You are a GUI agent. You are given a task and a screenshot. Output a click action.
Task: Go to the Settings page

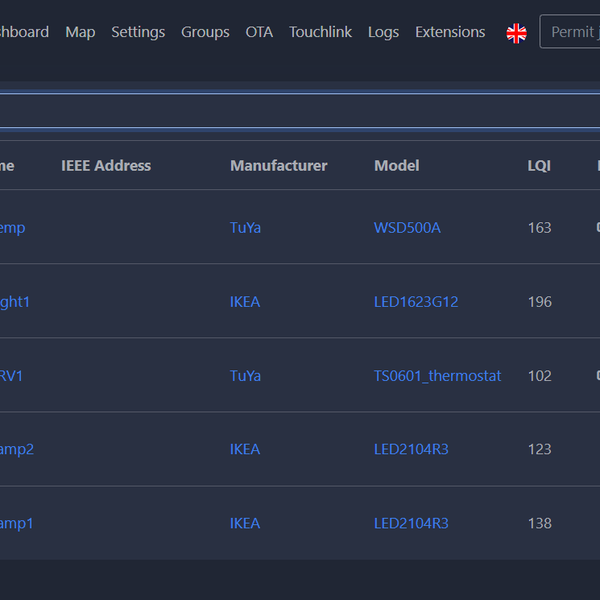coord(138,32)
